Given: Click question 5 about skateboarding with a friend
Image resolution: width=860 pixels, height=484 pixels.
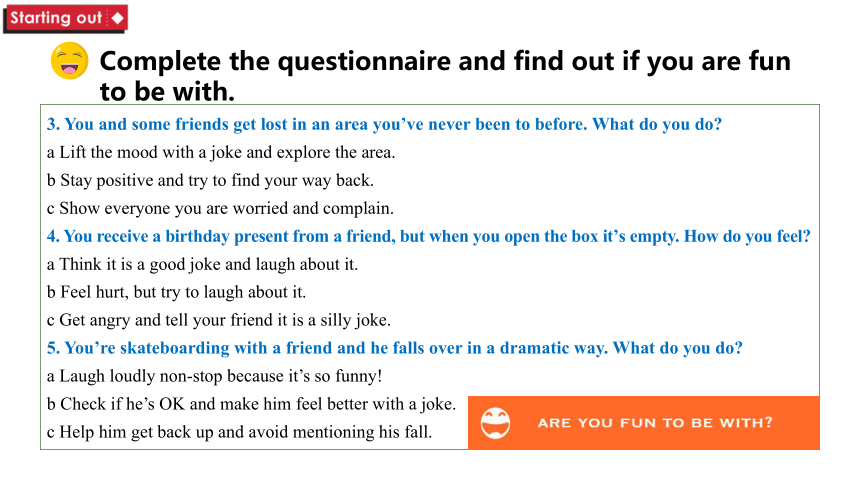Looking at the screenshot, I should coord(394,348).
